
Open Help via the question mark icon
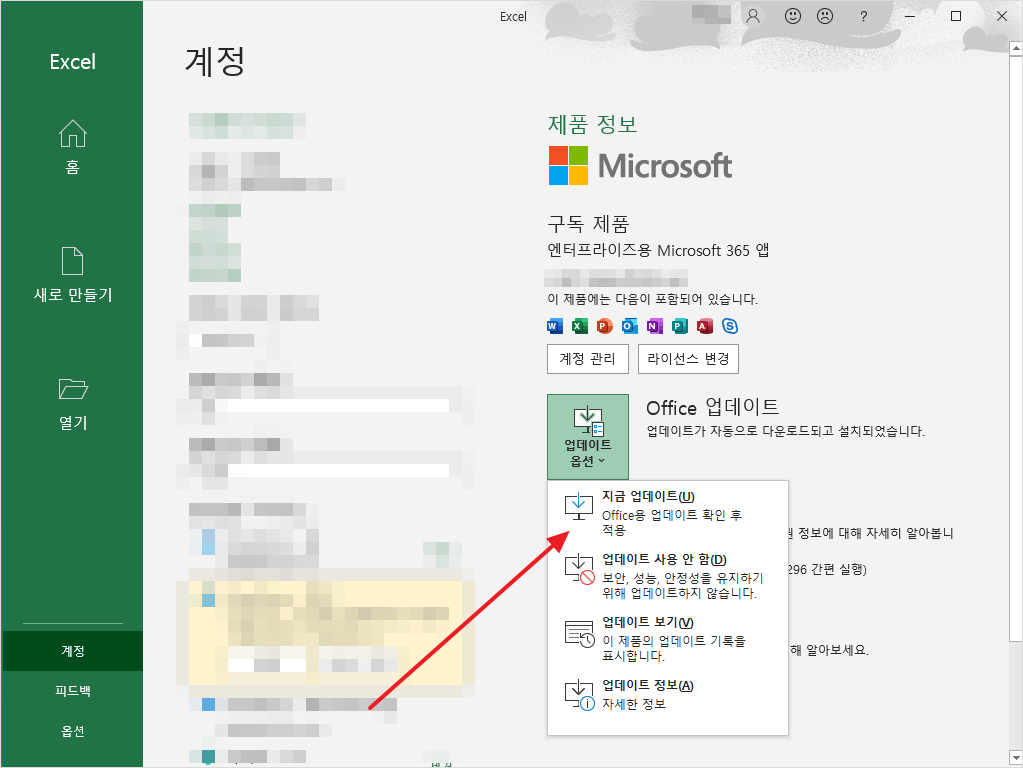tap(864, 16)
